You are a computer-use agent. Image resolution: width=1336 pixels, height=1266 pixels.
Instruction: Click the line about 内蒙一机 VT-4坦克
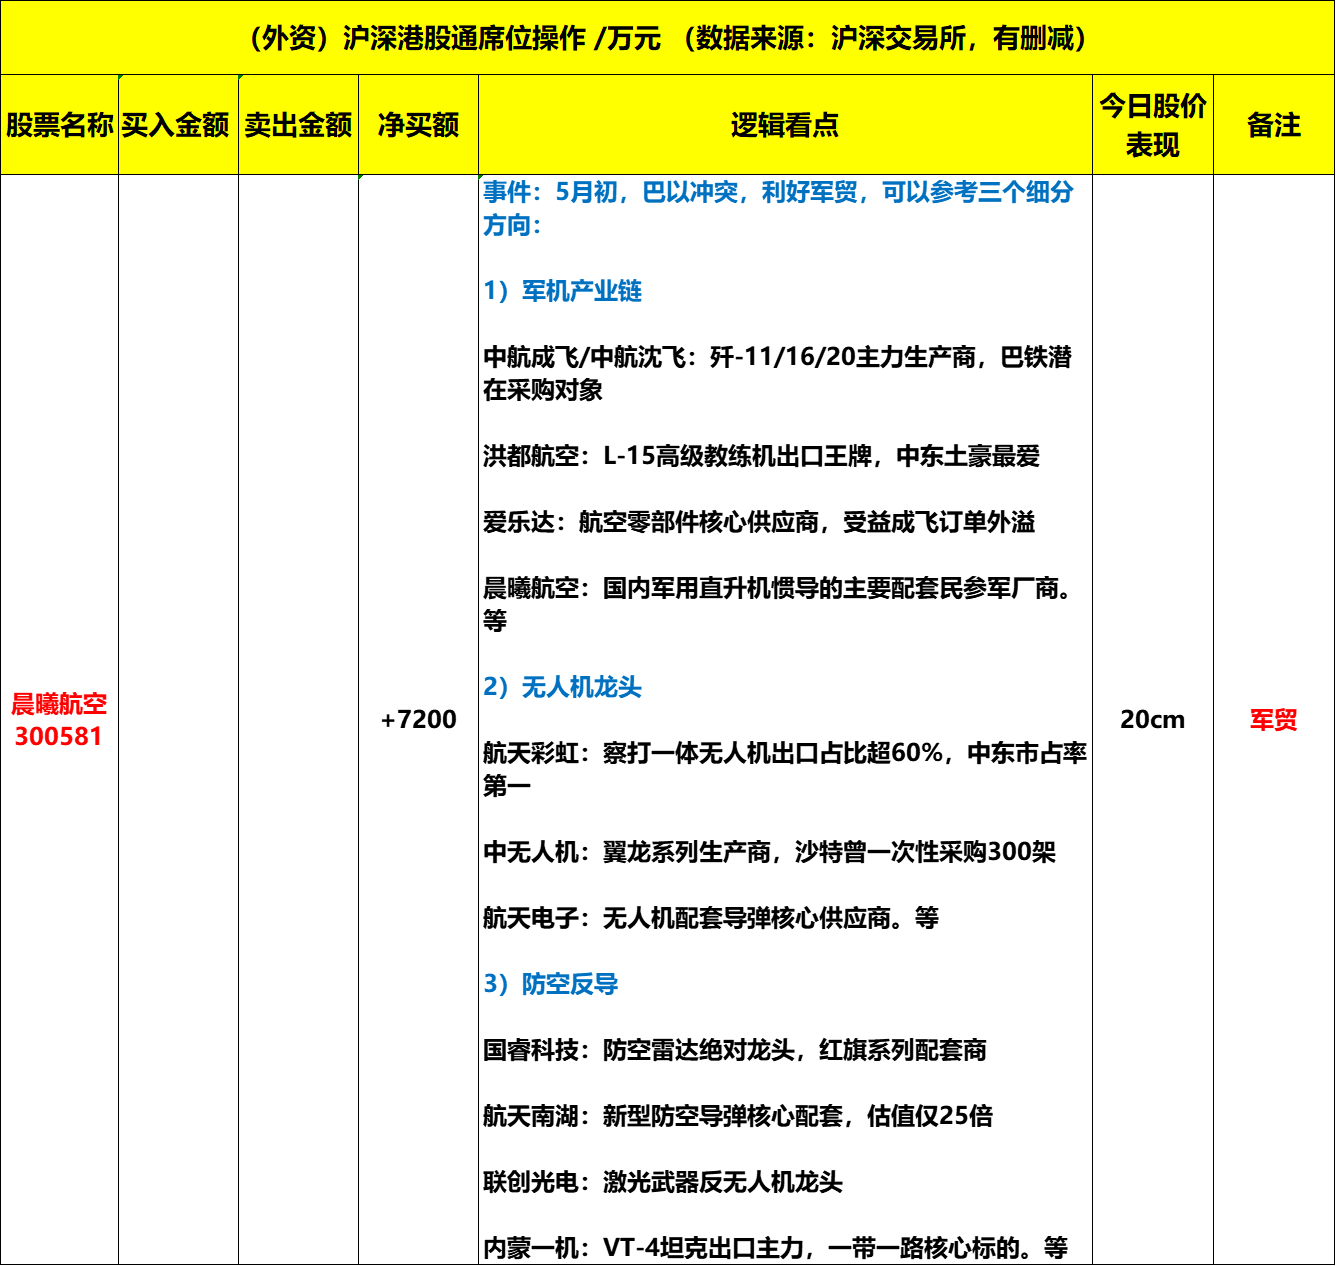click(776, 1248)
